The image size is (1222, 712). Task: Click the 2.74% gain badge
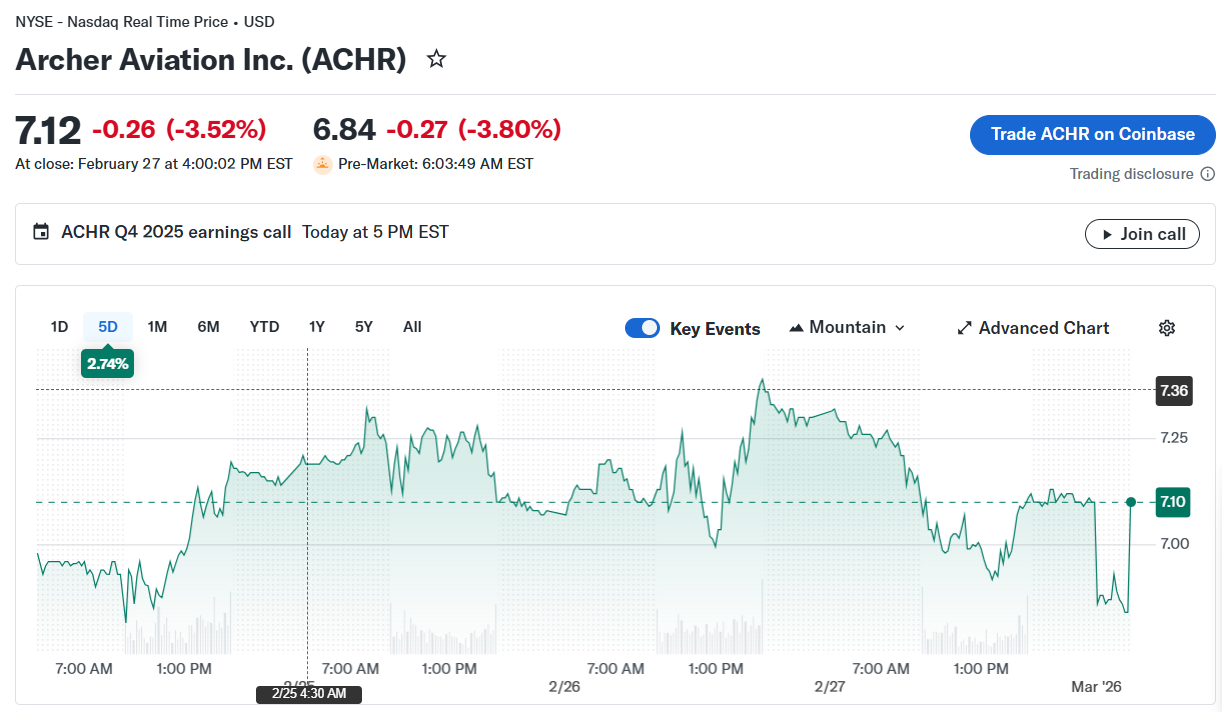[107, 363]
